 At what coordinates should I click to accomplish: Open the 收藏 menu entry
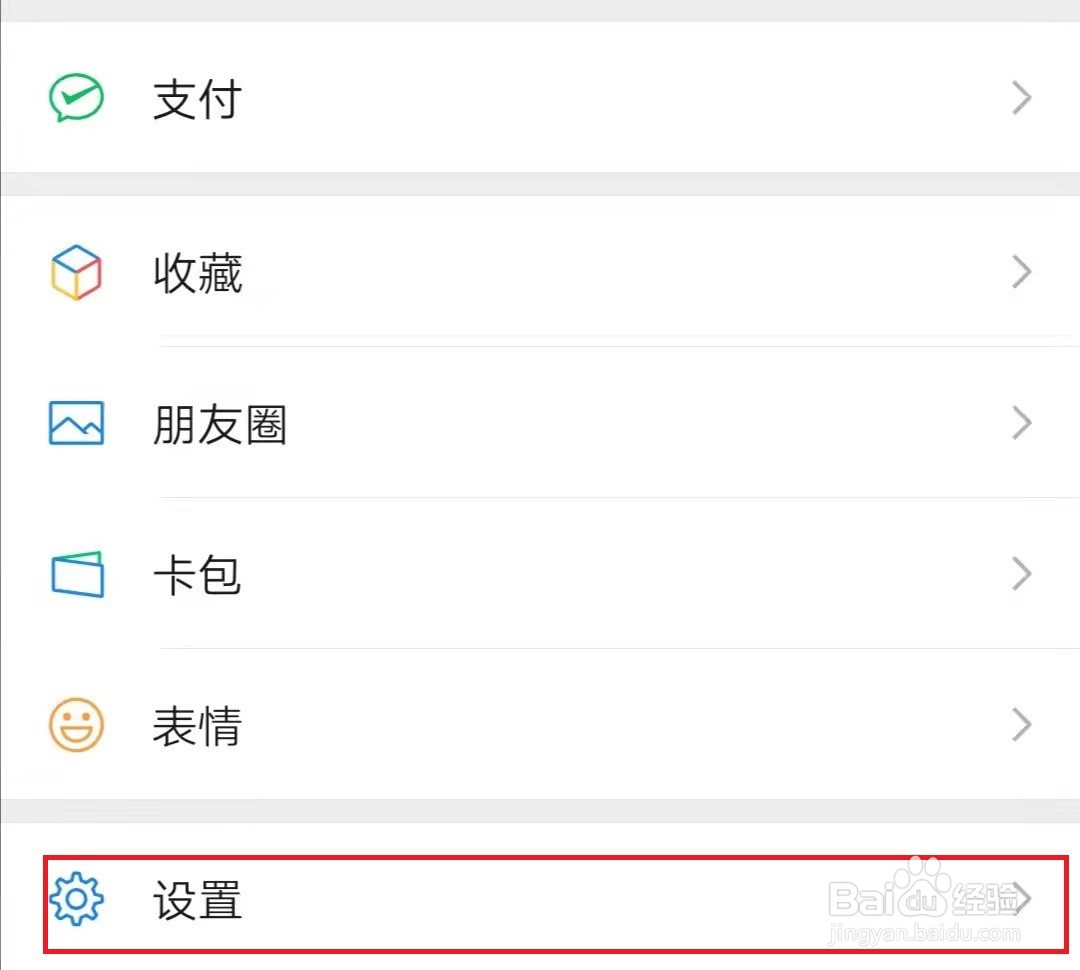pyautogui.click(x=198, y=273)
